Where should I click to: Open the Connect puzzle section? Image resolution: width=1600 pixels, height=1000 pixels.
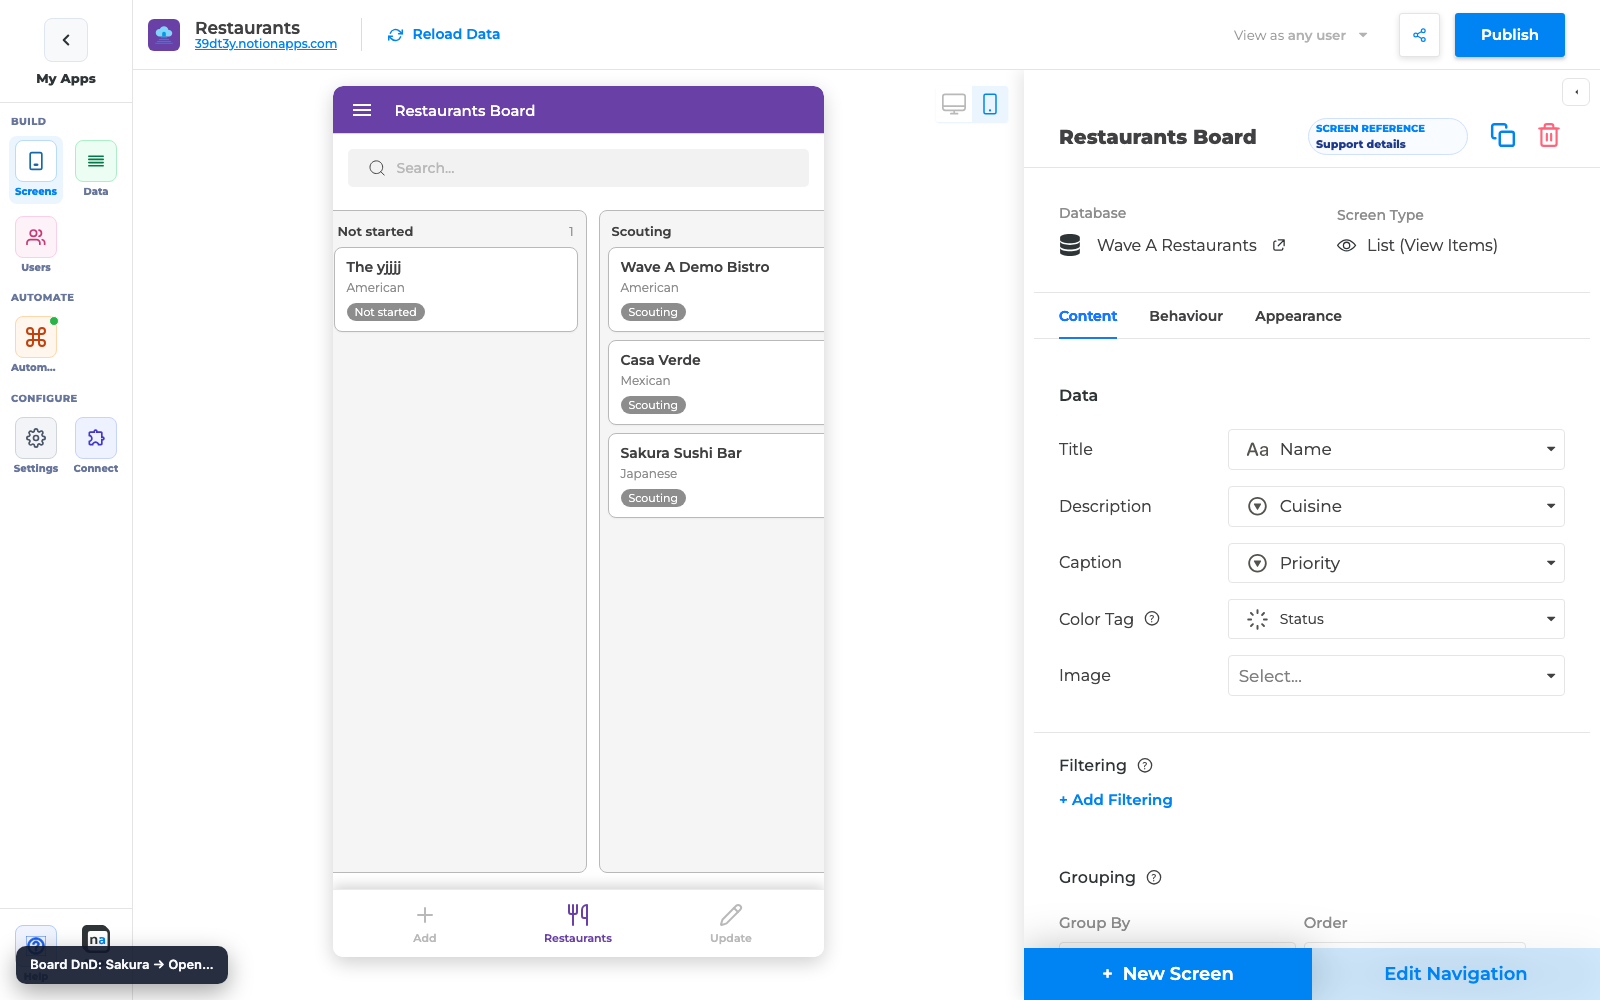click(96, 446)
